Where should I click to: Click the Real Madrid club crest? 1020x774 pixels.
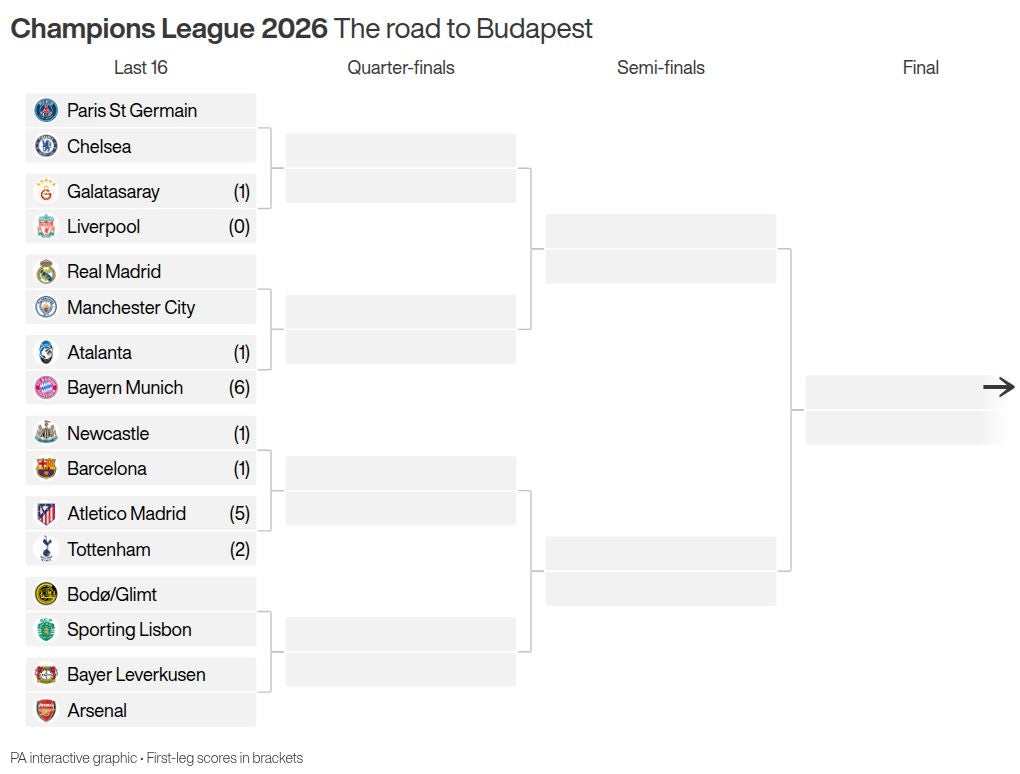click(x=46, y=272)
